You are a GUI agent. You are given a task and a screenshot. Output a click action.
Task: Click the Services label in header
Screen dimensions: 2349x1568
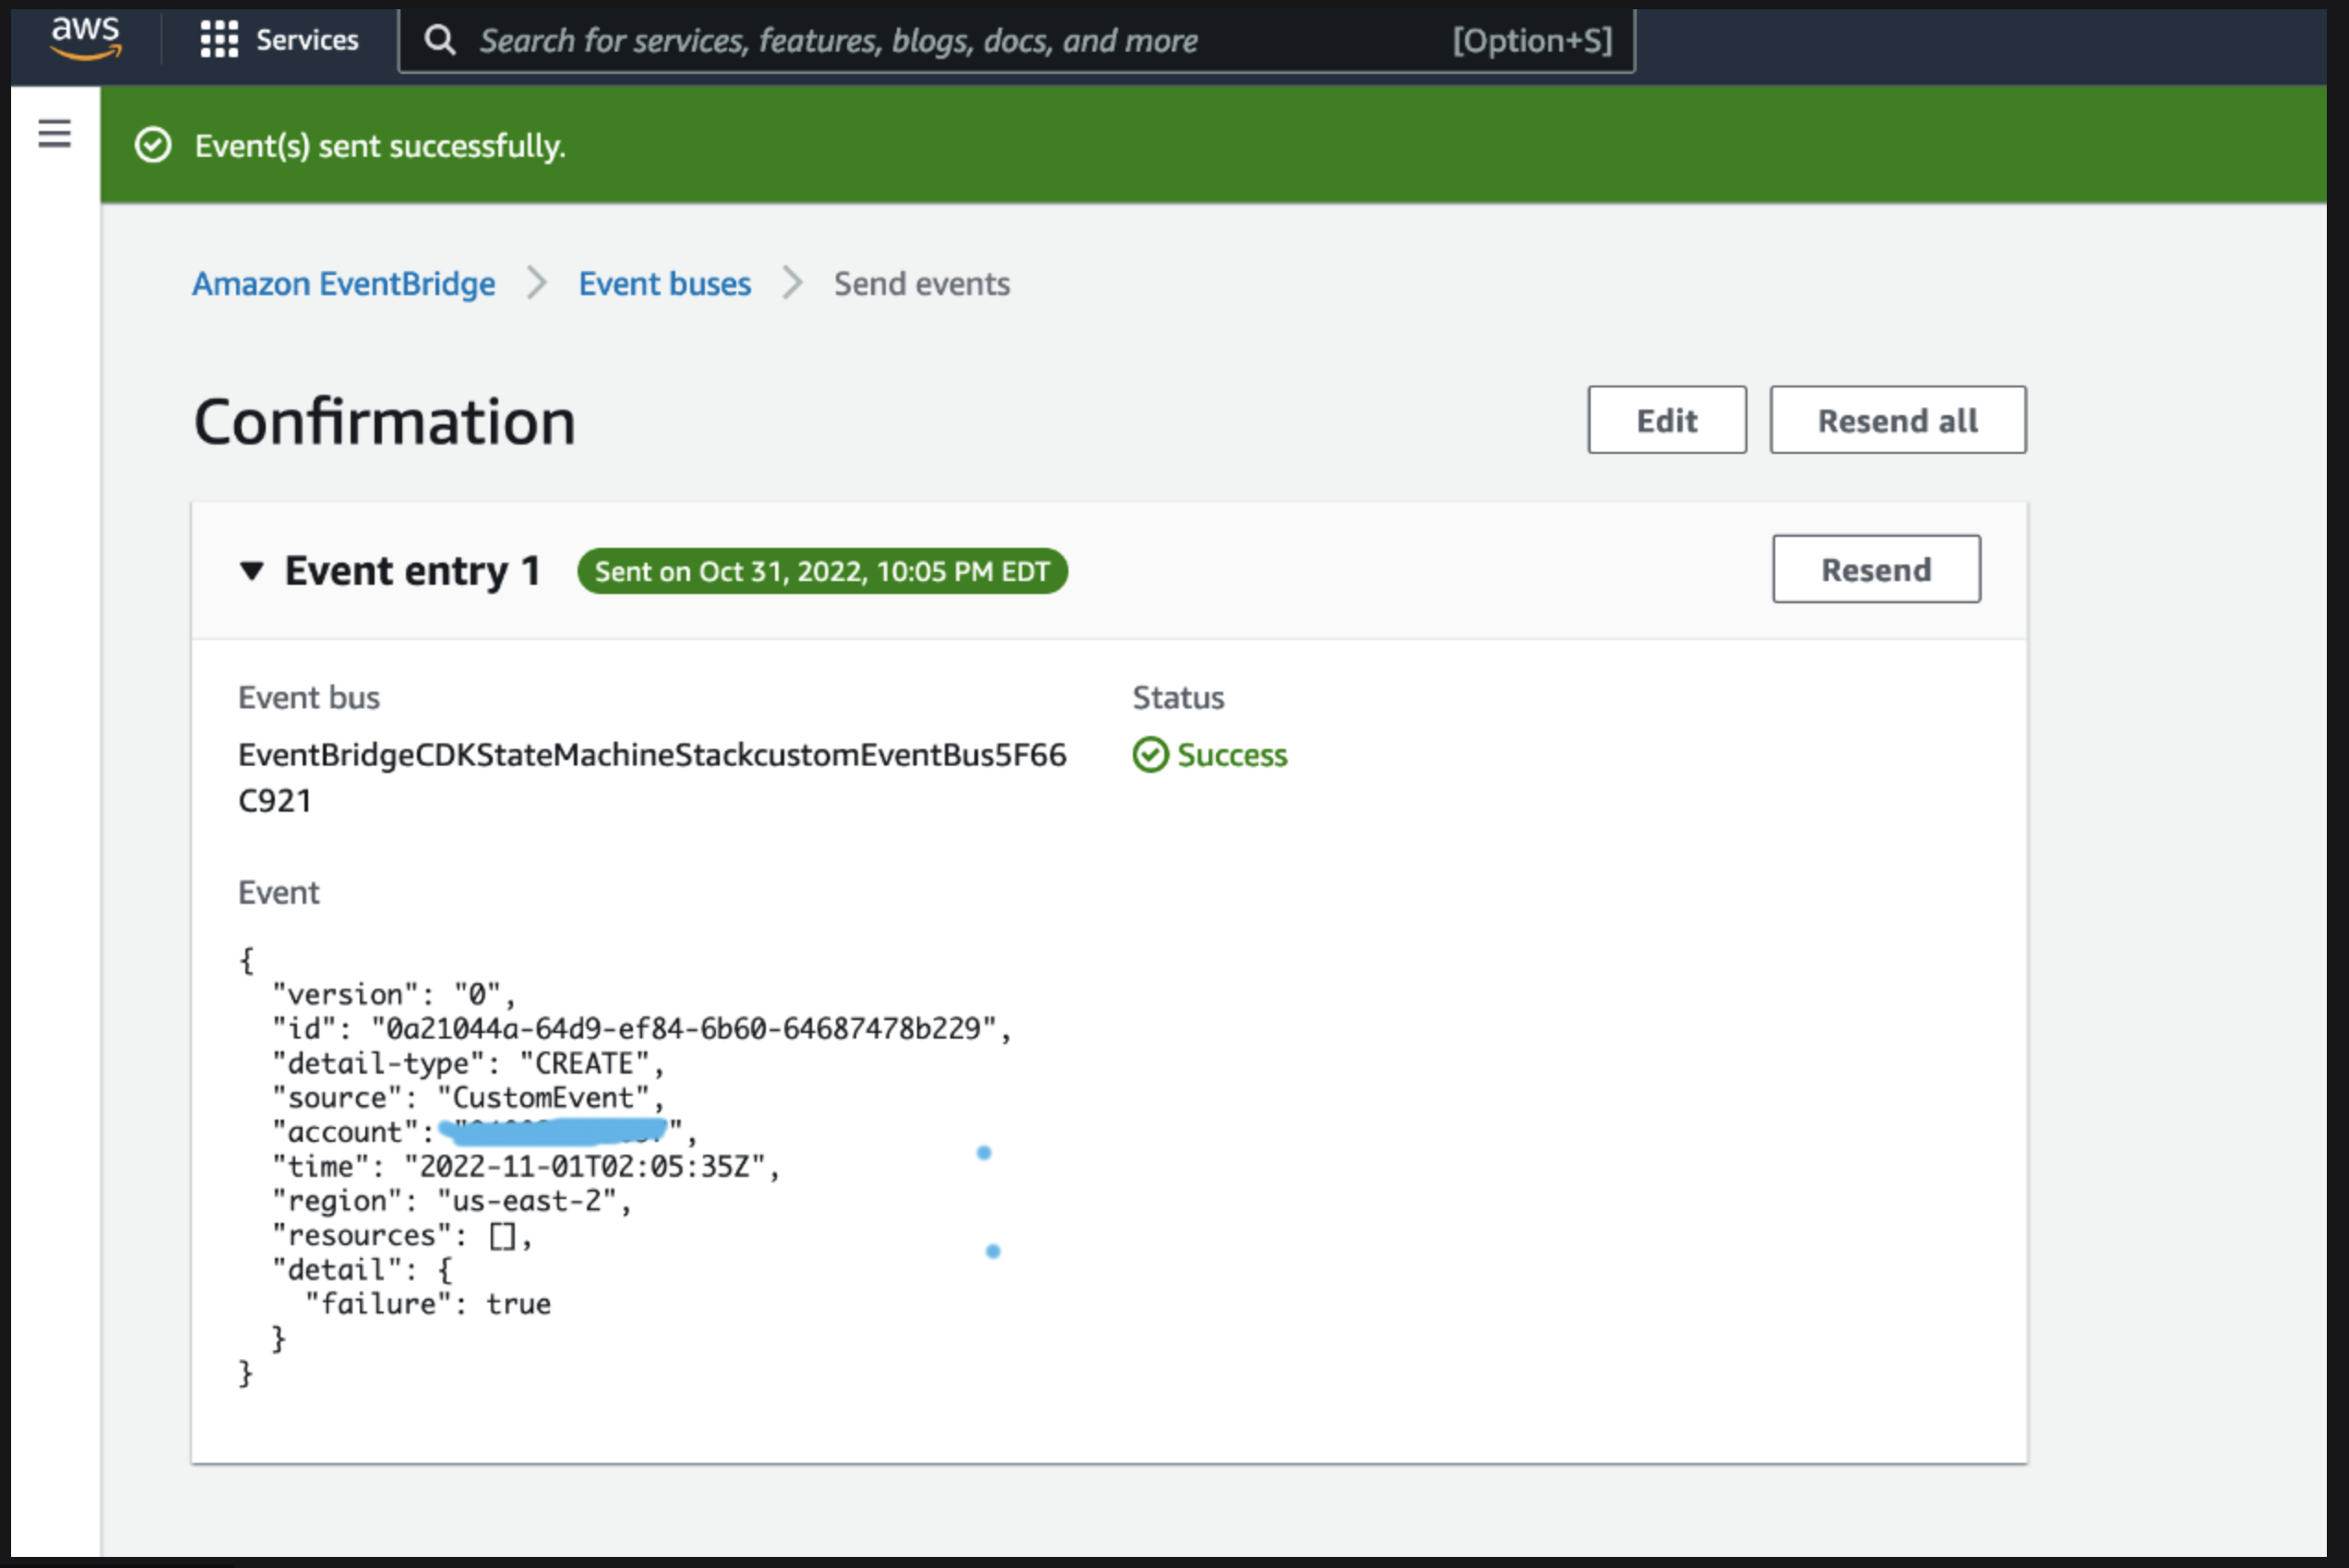tap(307, 40)
